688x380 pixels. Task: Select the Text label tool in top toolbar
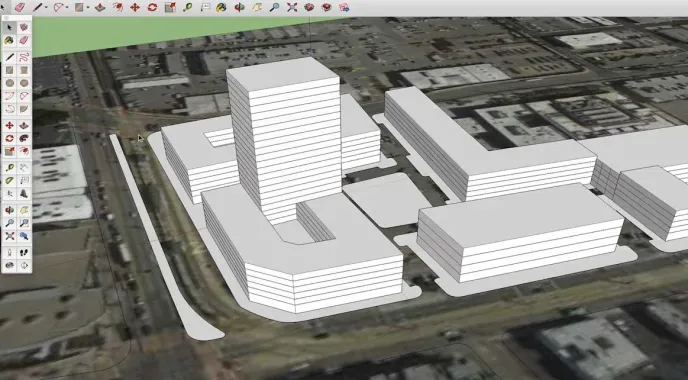tap(205, 7)
